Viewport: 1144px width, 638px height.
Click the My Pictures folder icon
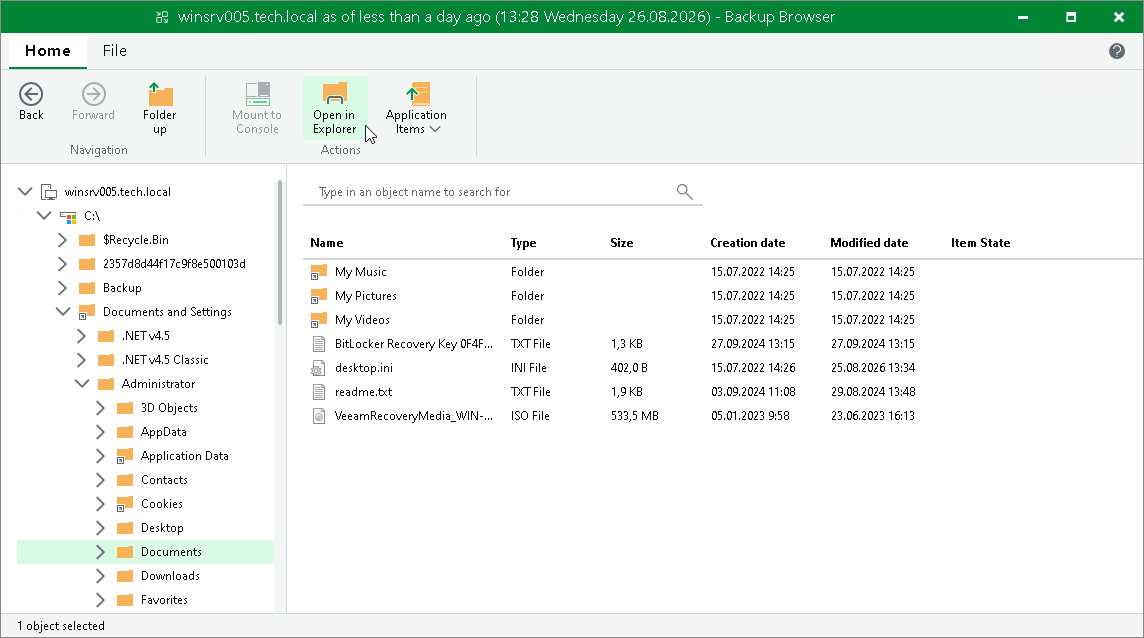(319, 296)
